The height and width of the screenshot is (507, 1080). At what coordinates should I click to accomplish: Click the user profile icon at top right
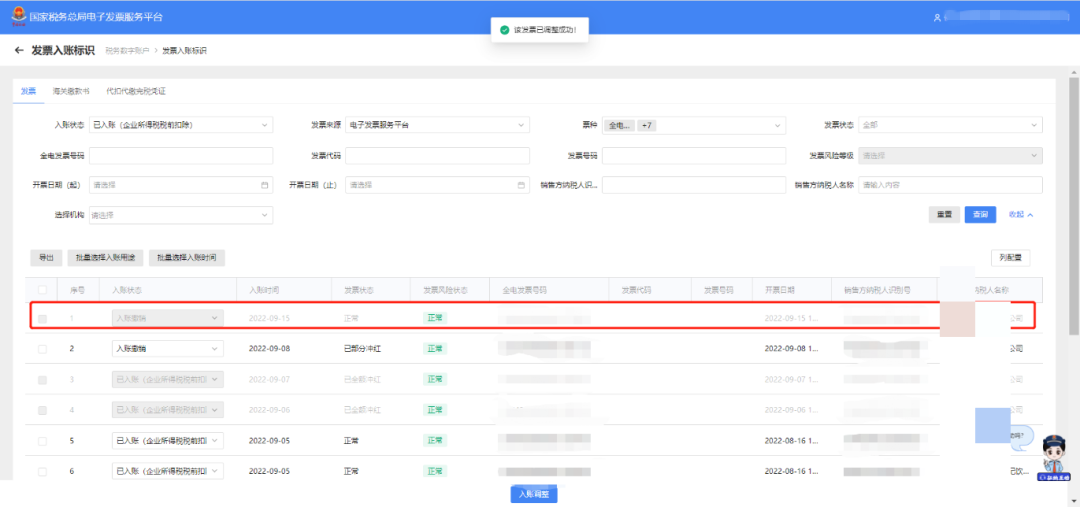pos(937,17)
